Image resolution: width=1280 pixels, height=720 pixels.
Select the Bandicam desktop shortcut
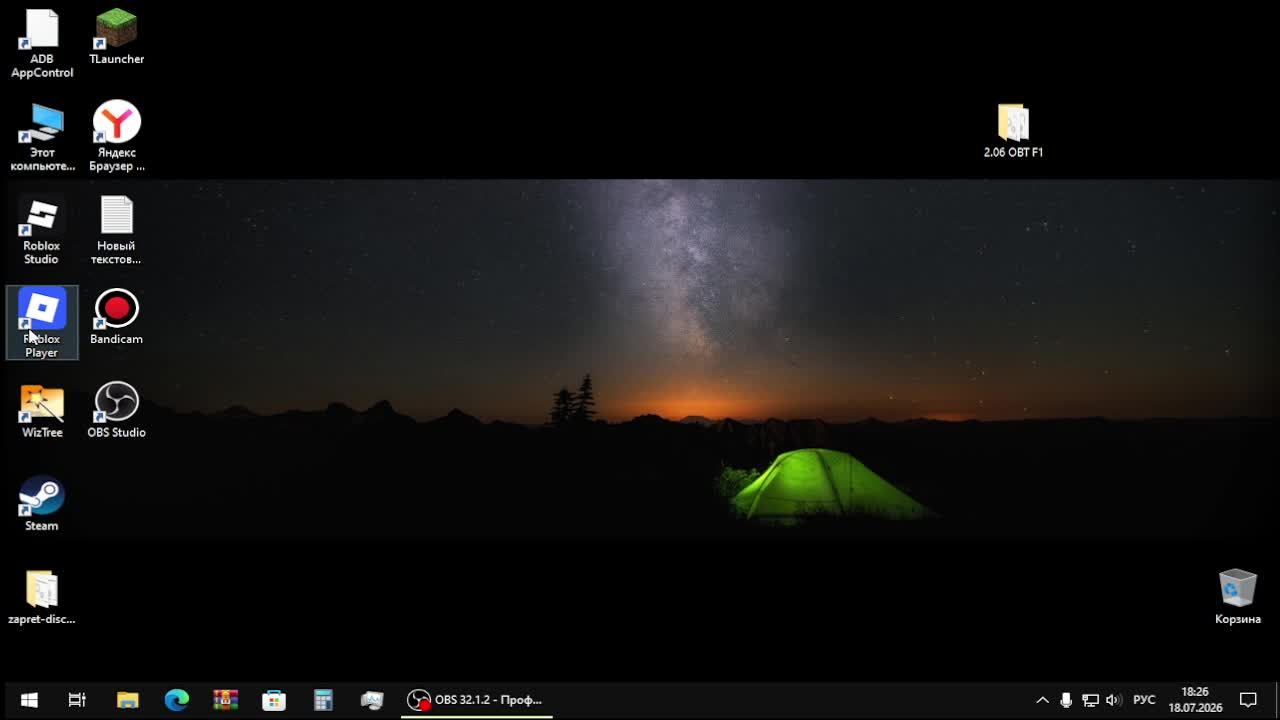click(117, 317)
